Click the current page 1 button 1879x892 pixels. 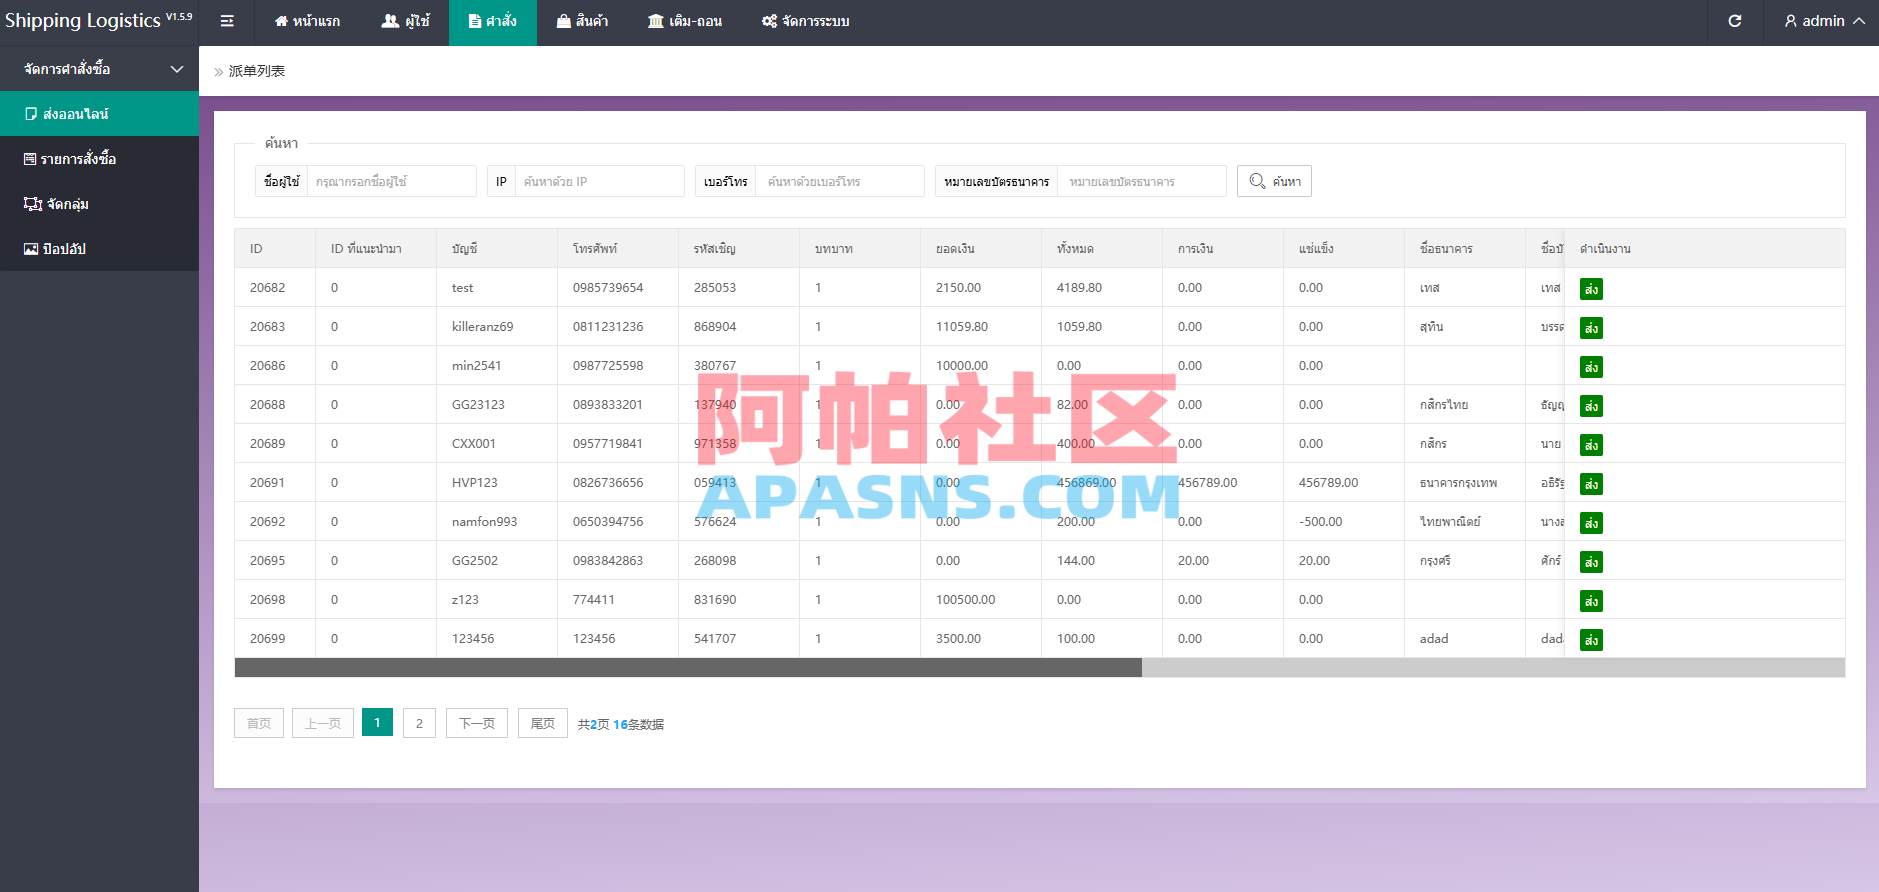[377, 722]
